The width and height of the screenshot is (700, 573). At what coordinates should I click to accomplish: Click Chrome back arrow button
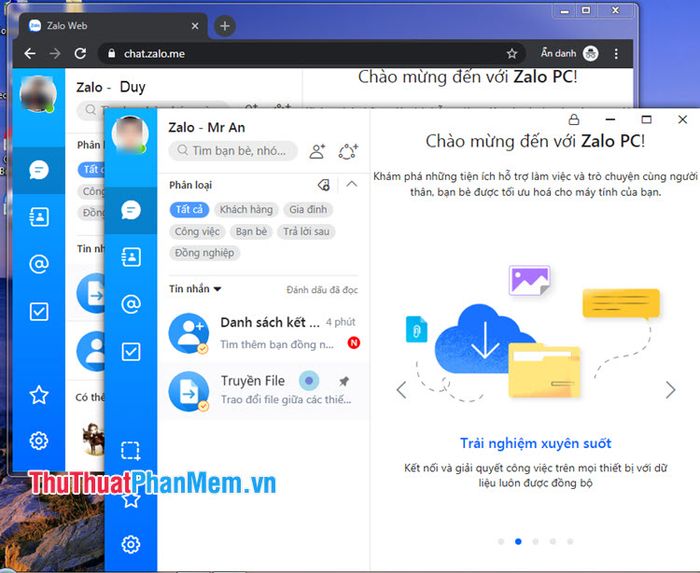coord(30,54)
